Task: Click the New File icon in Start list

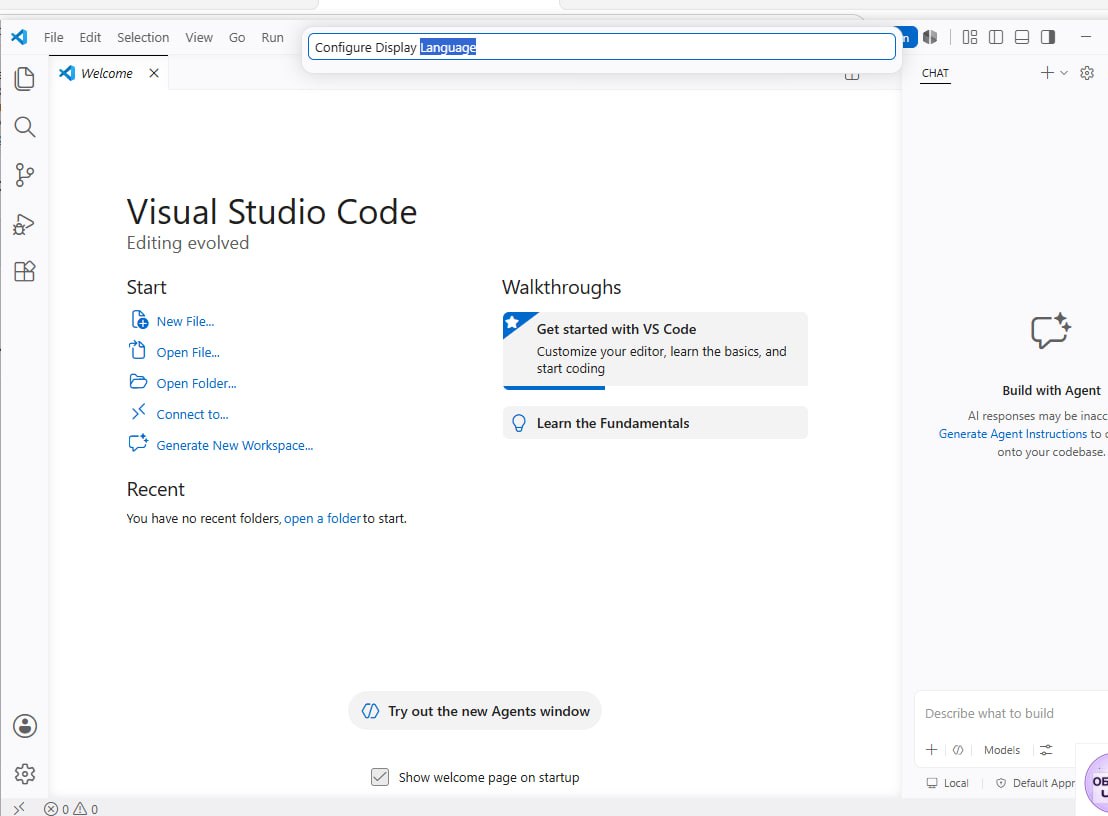Action: pyautogui.click(x=139, y=320)
